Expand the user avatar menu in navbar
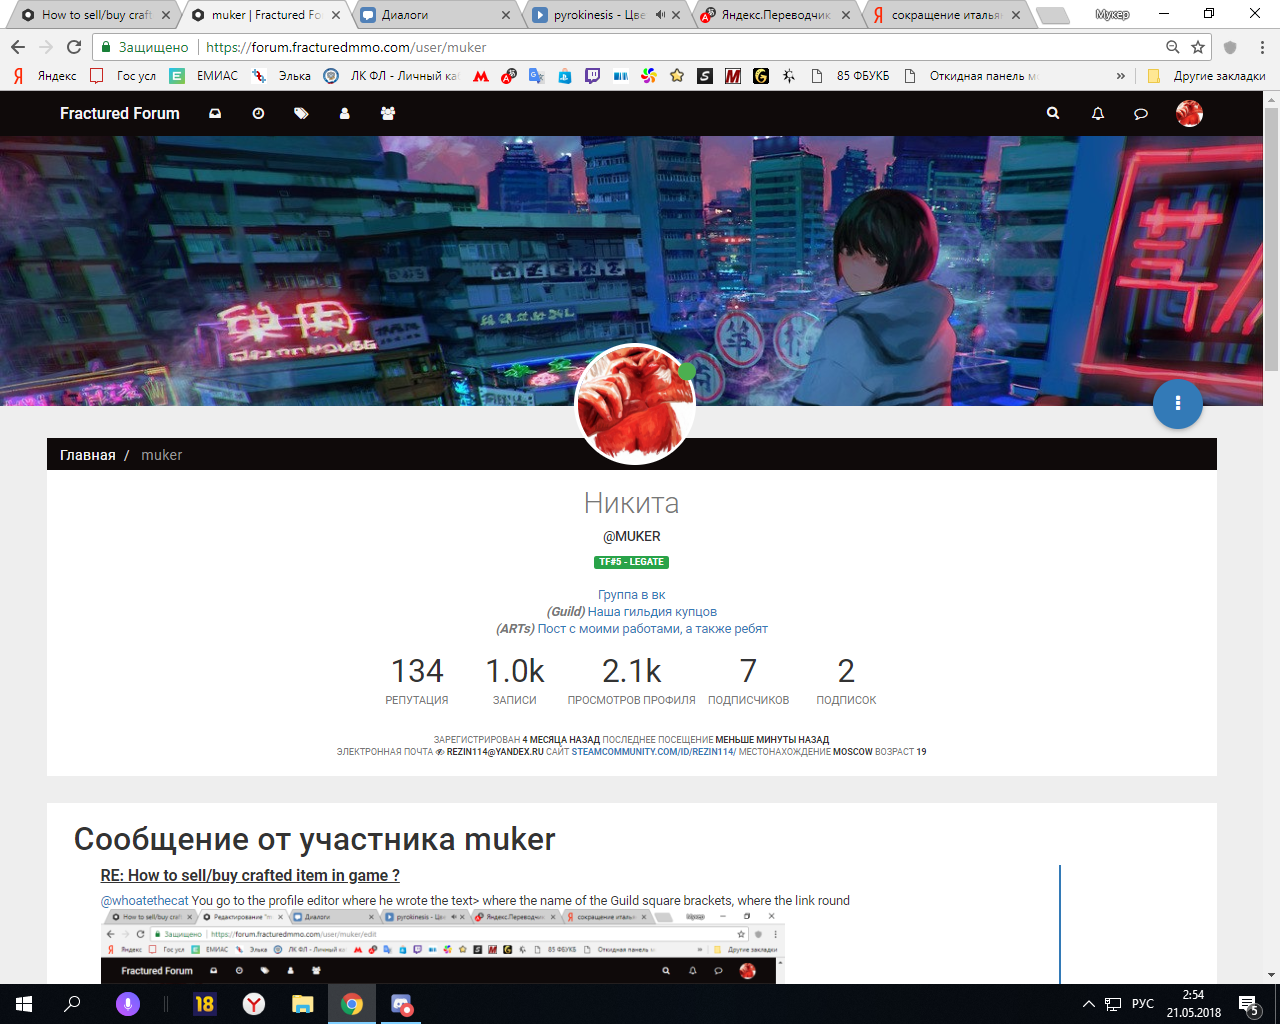Screen dimensions: 1280x1024 point(1189,114)
